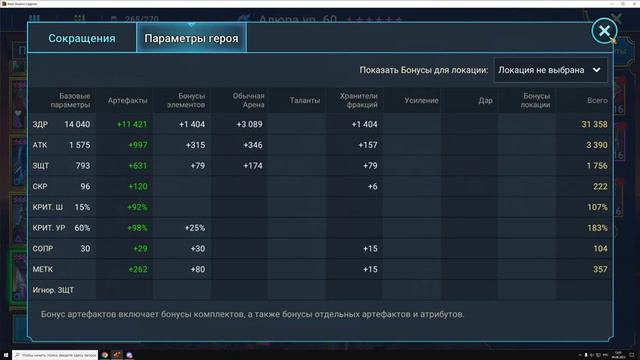Click the artifacts bonus +98%
This screenshot has height=360, width=640.
(137, 228)
